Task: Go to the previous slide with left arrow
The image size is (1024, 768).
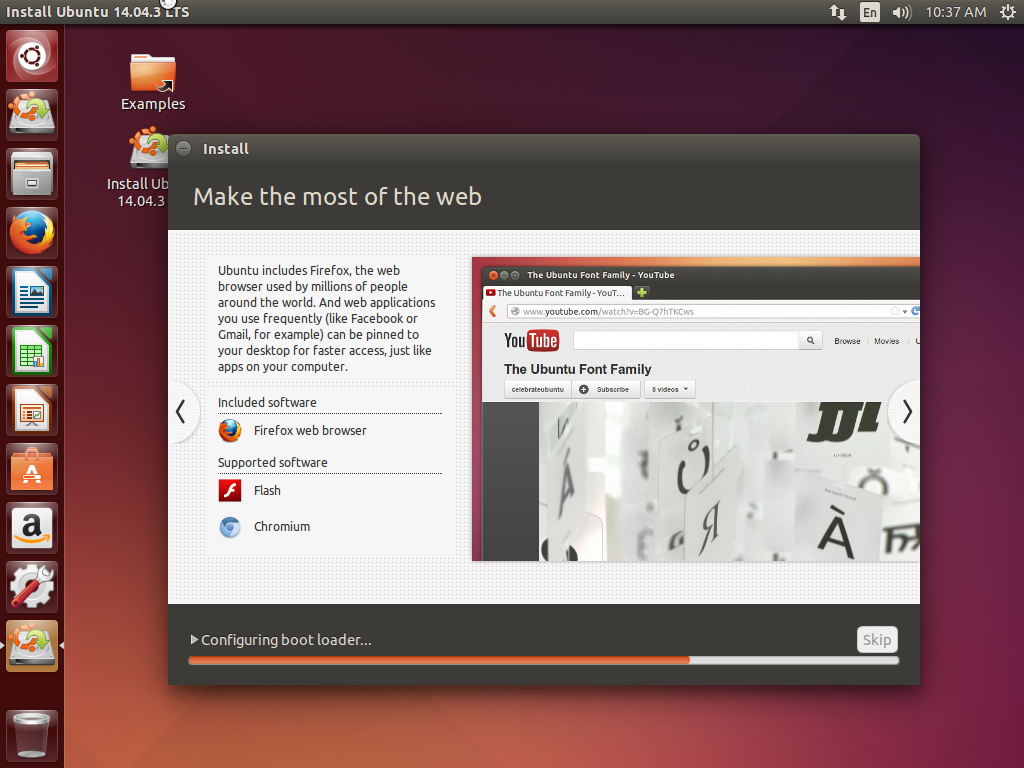Action: click(x=181, y=412)
